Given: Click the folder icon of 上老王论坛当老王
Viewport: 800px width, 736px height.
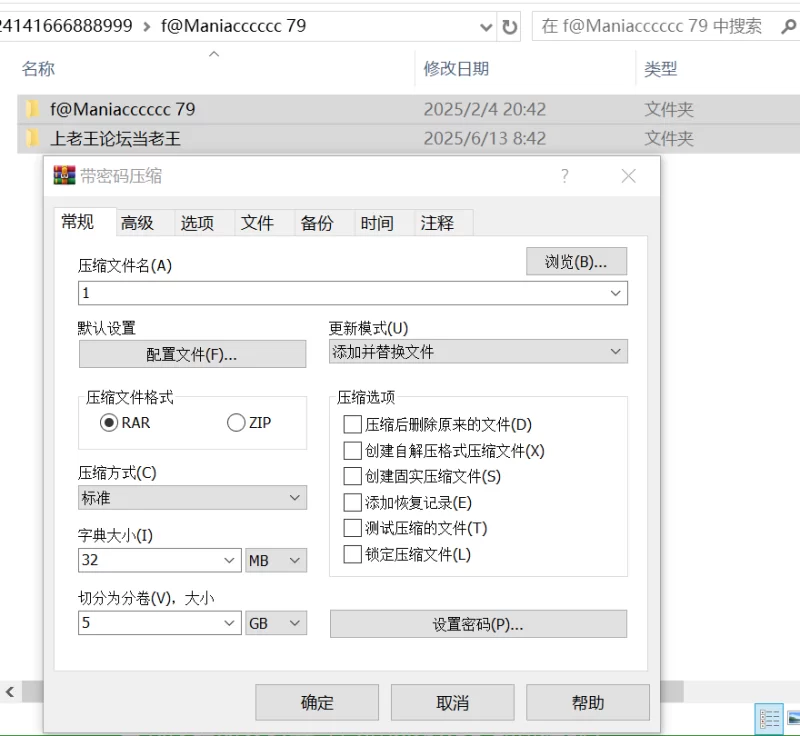Looking at the screenshot, I should coord(32,138).
